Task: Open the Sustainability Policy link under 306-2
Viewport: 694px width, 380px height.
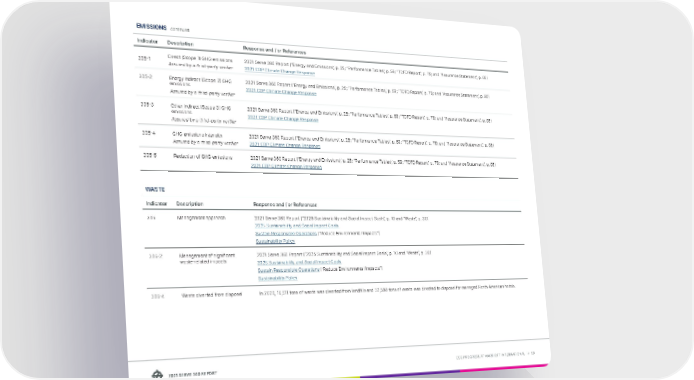Action: (x=278, y=278)
